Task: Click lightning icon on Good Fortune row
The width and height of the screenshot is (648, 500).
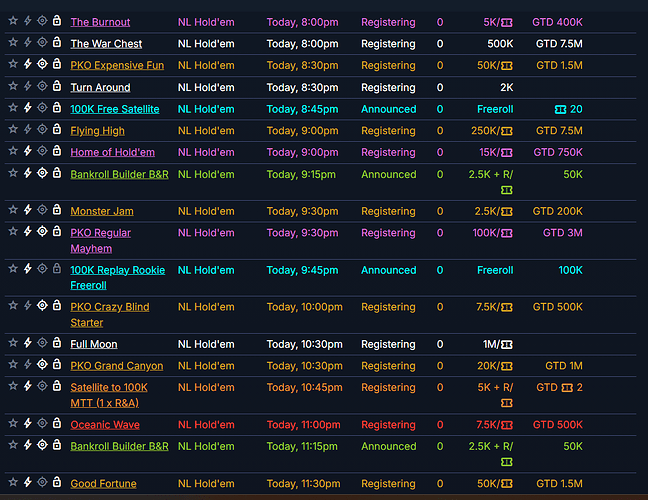Action: tap(28, 482)
